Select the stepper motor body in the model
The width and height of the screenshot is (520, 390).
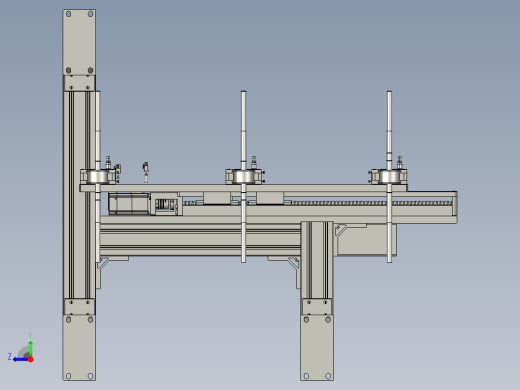click(129, 204)
